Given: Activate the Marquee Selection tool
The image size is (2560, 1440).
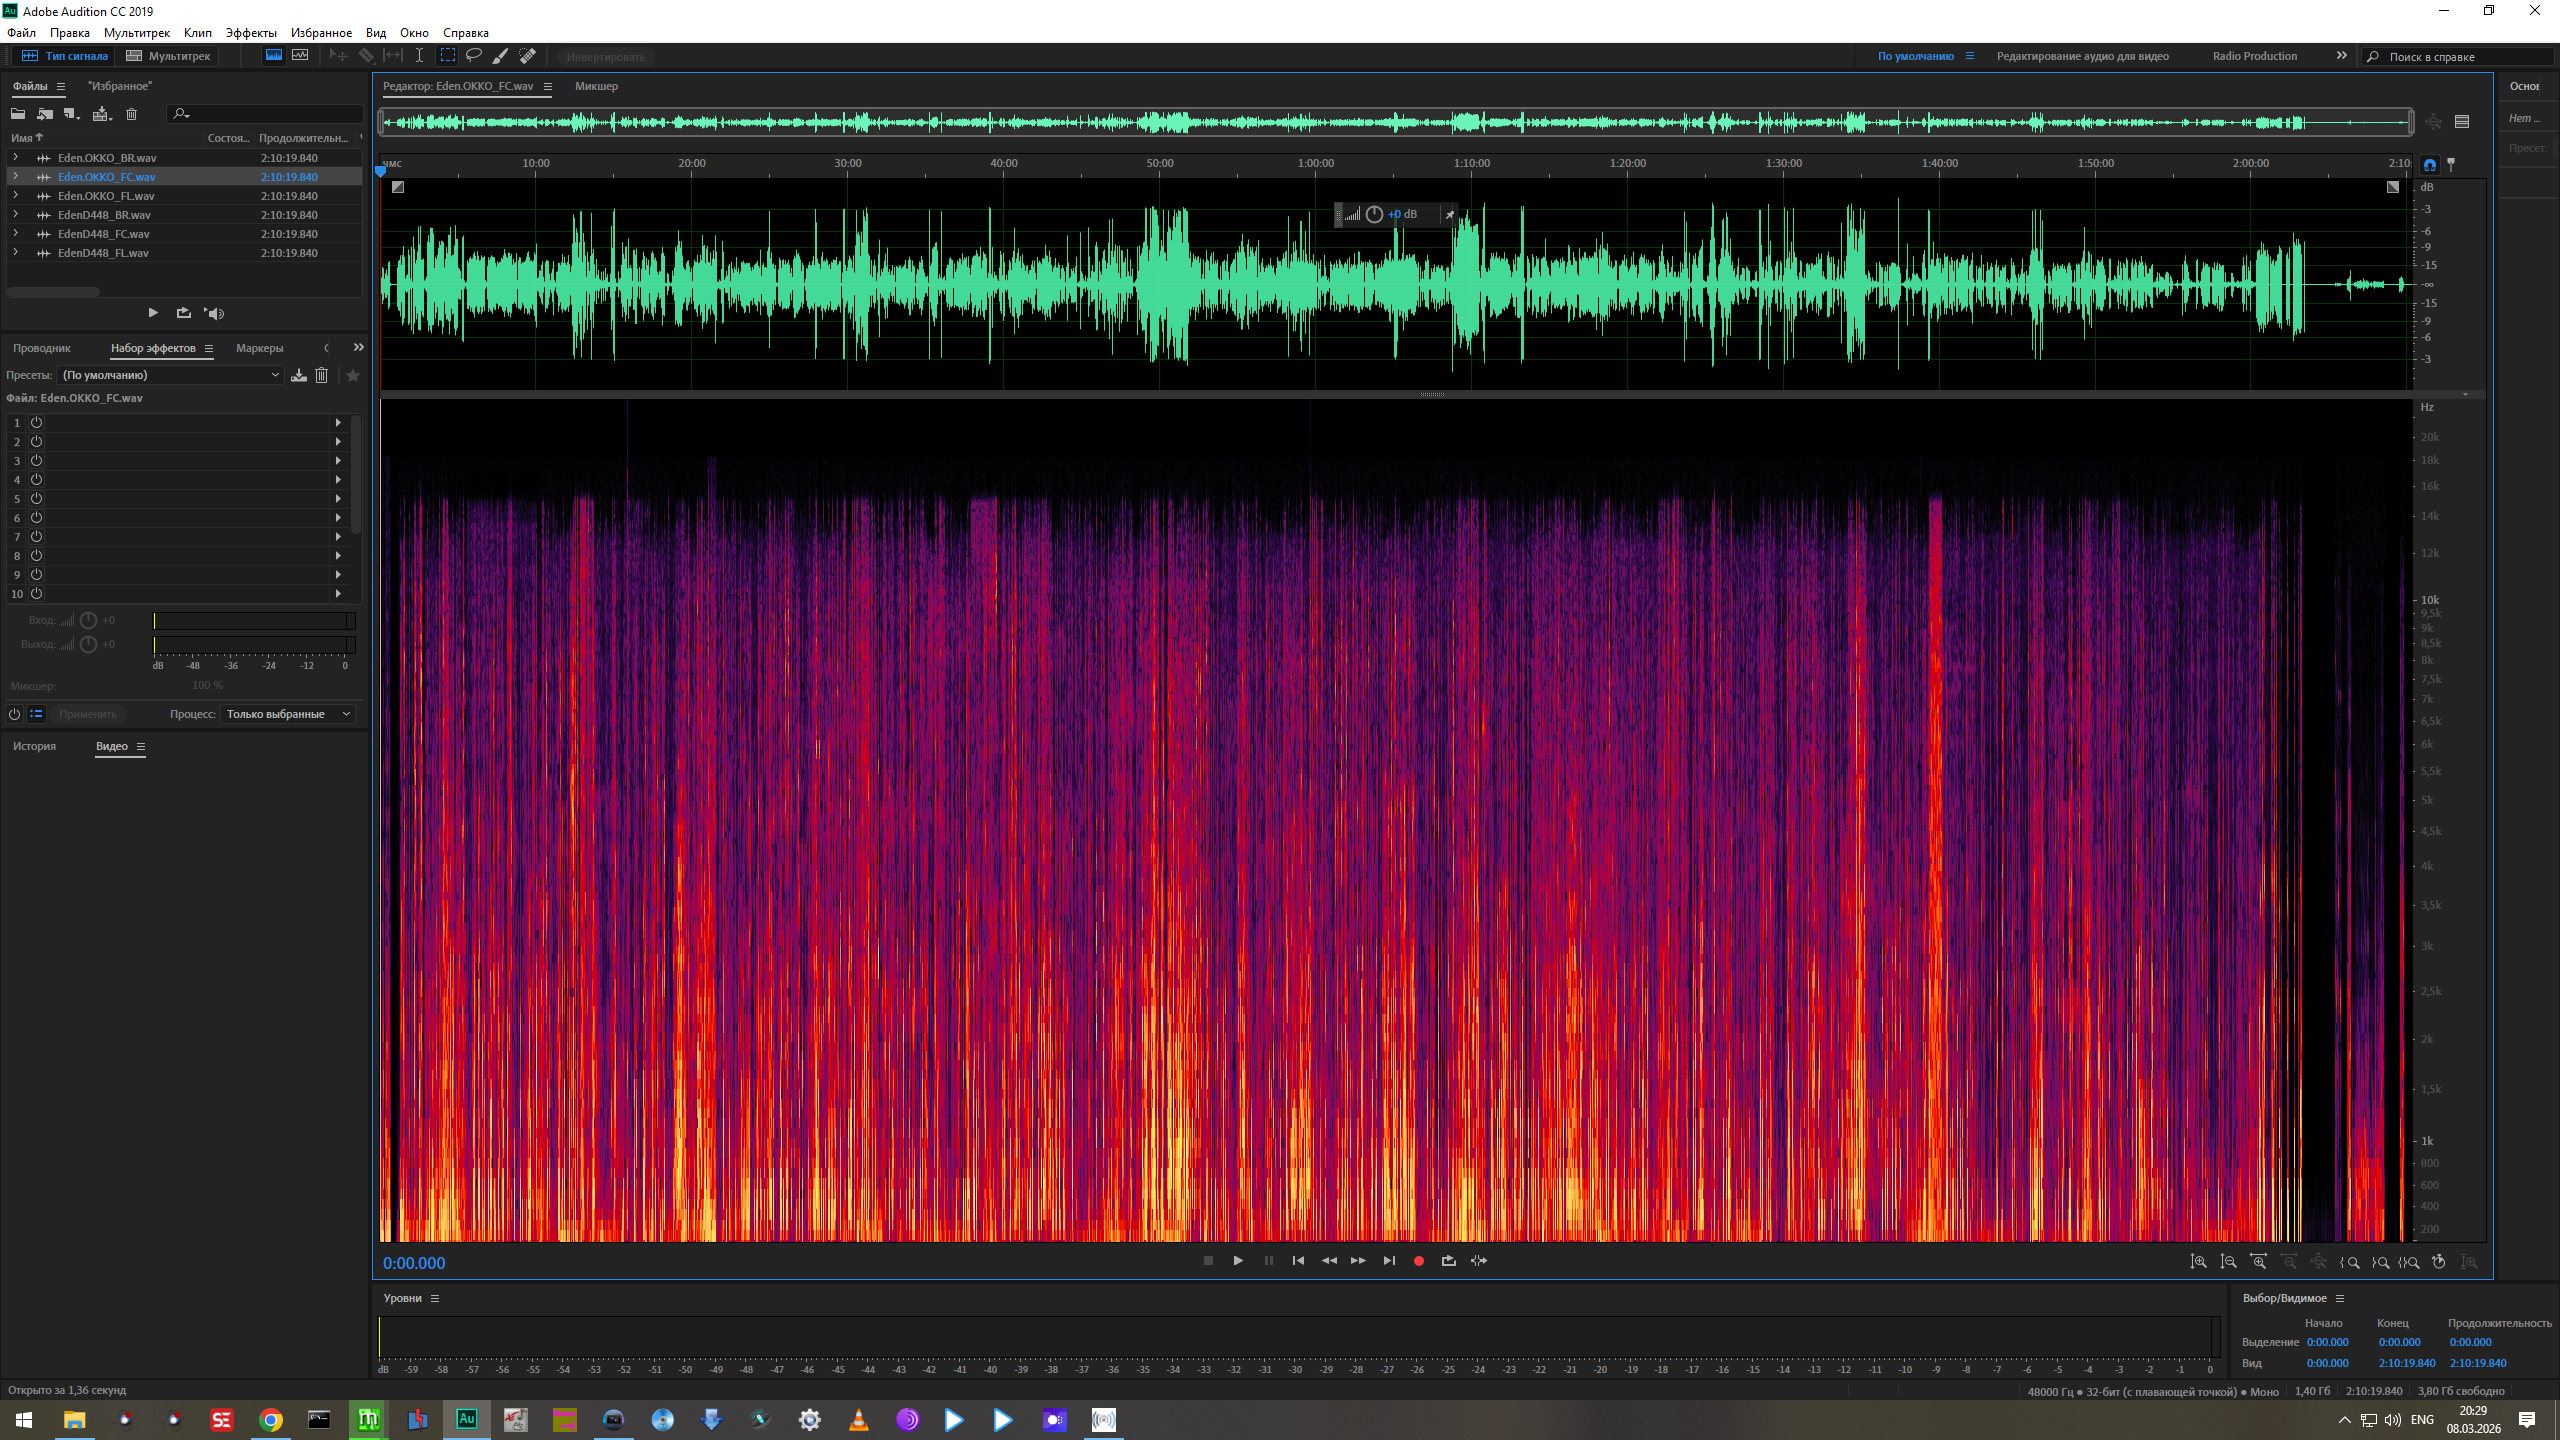Looking at the screenshot, I should (448, 56).
